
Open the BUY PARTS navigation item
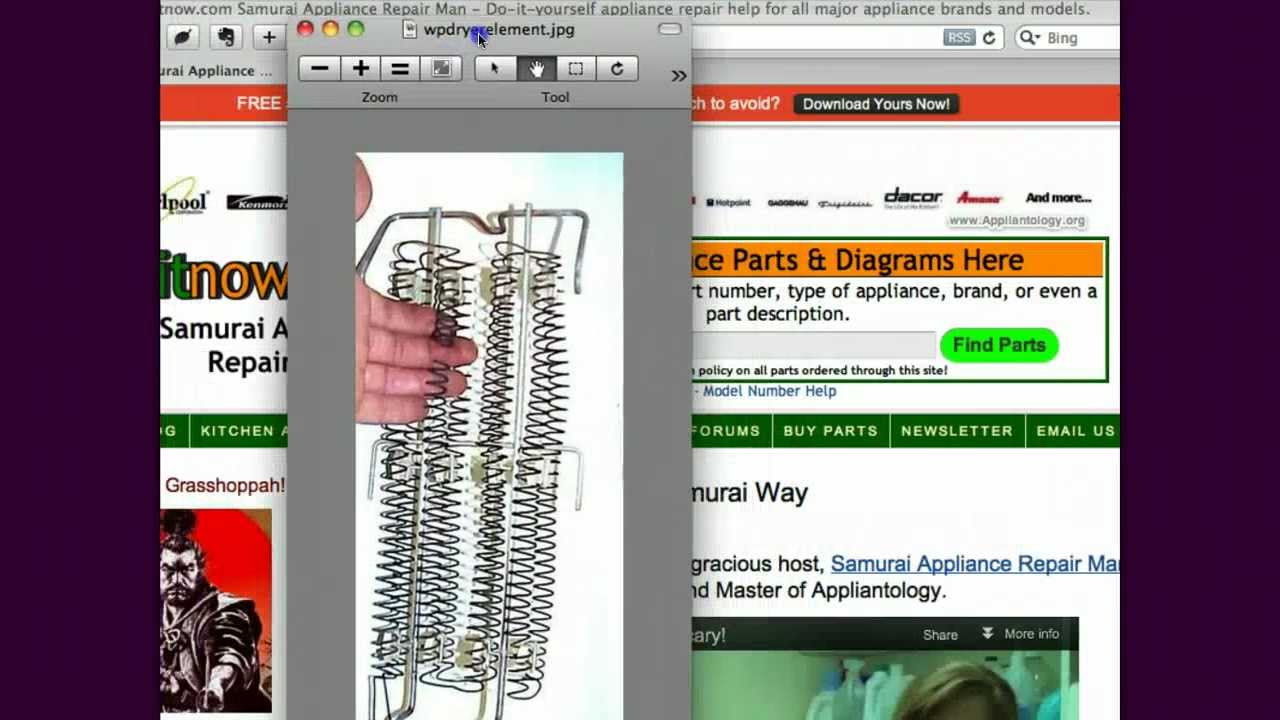coord(830,431)
